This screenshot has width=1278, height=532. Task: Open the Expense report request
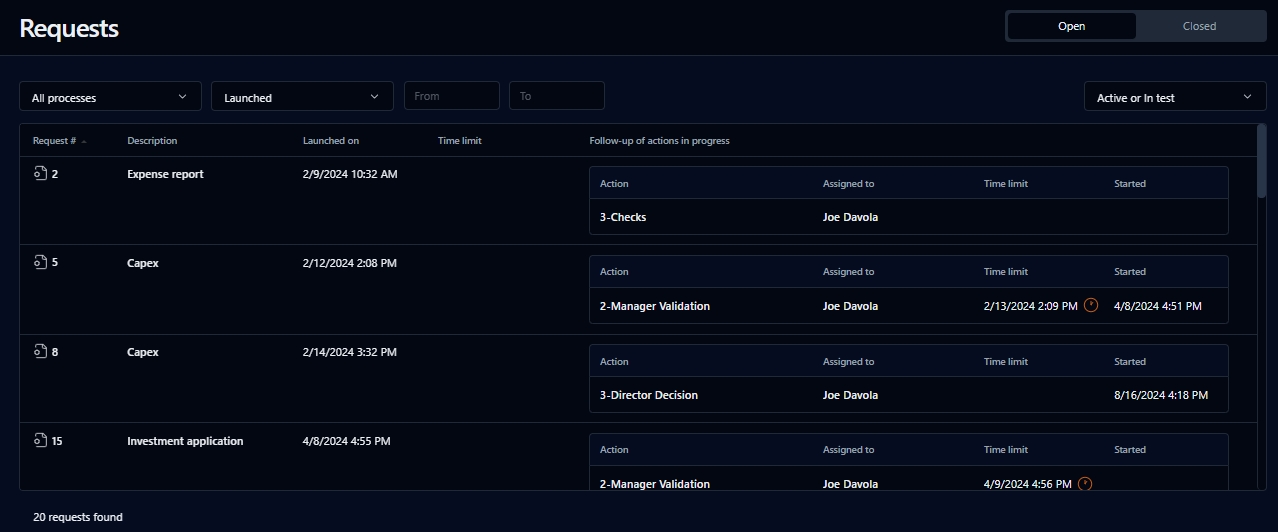165,174
